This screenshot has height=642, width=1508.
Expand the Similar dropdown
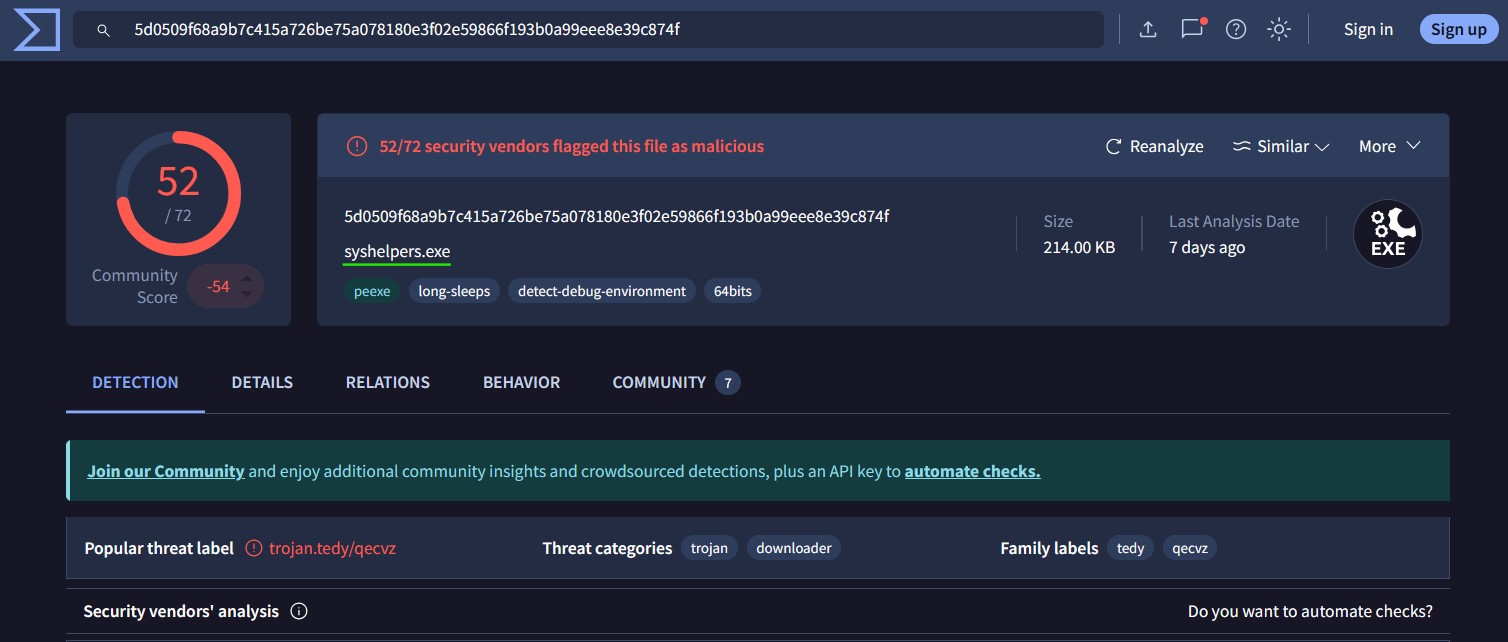(1281, 146)
